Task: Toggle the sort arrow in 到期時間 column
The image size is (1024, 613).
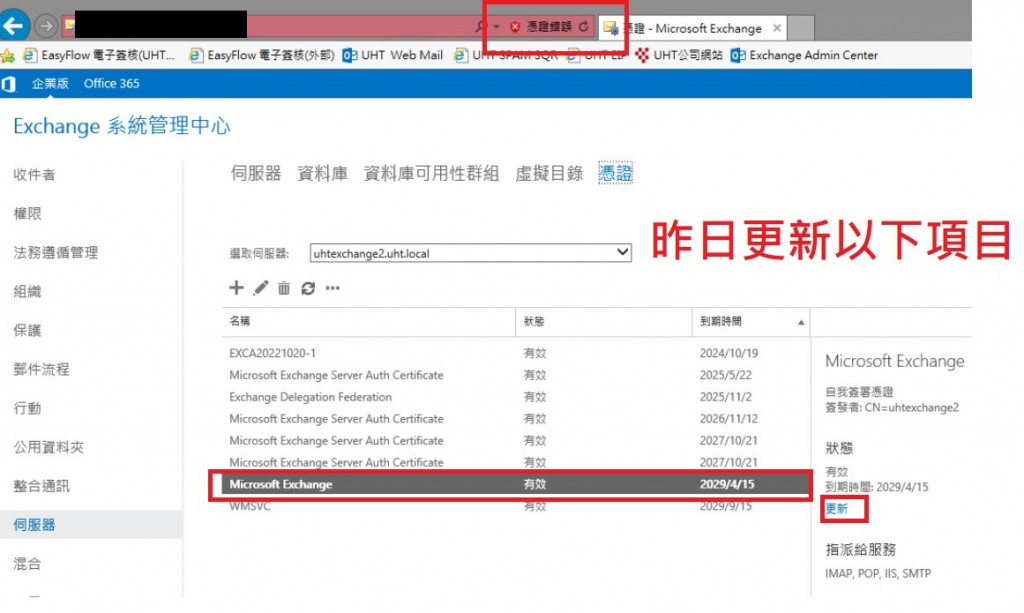Action: (x=801, y=322)
